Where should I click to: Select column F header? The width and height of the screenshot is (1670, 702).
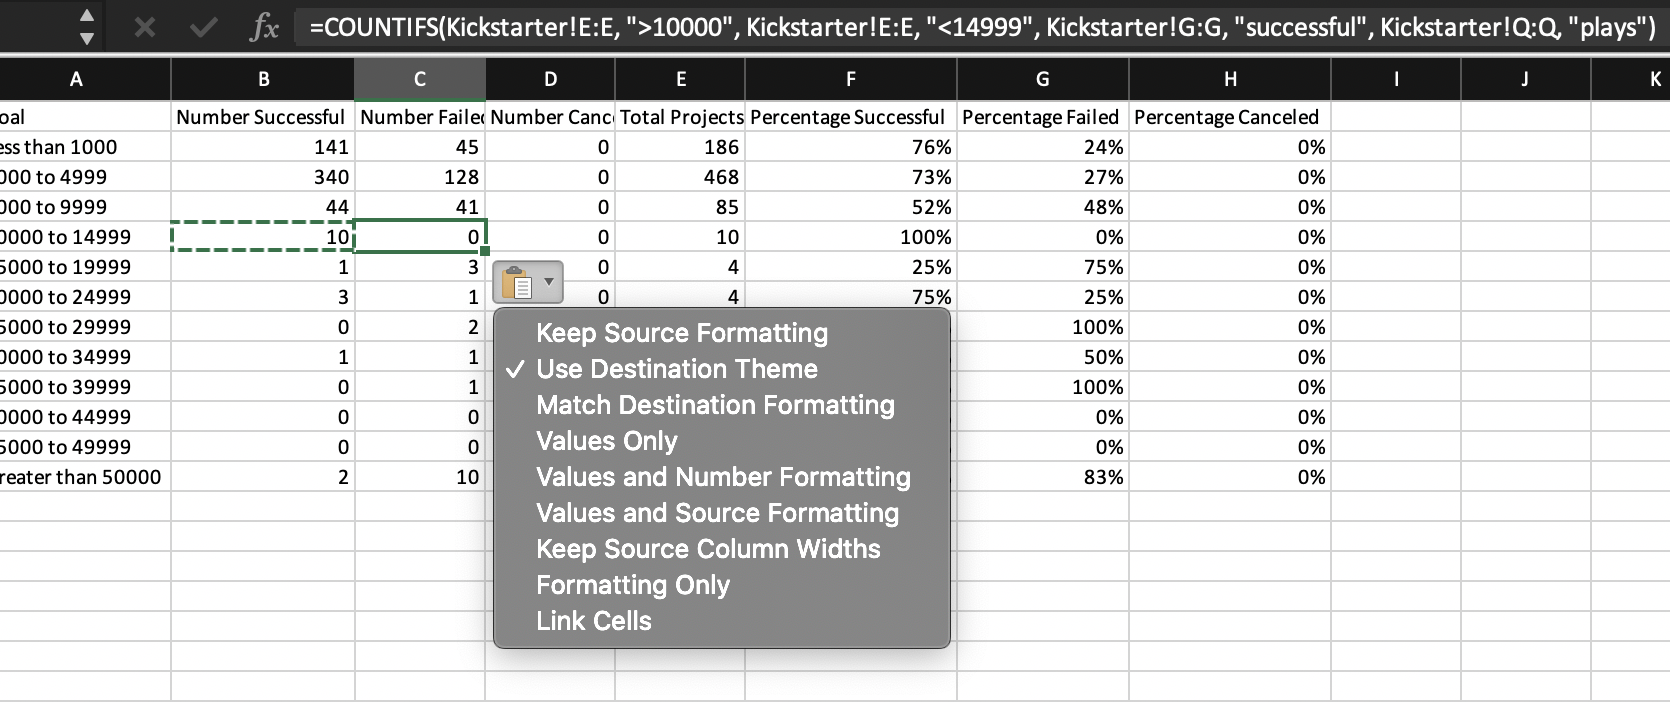point(851,79)
